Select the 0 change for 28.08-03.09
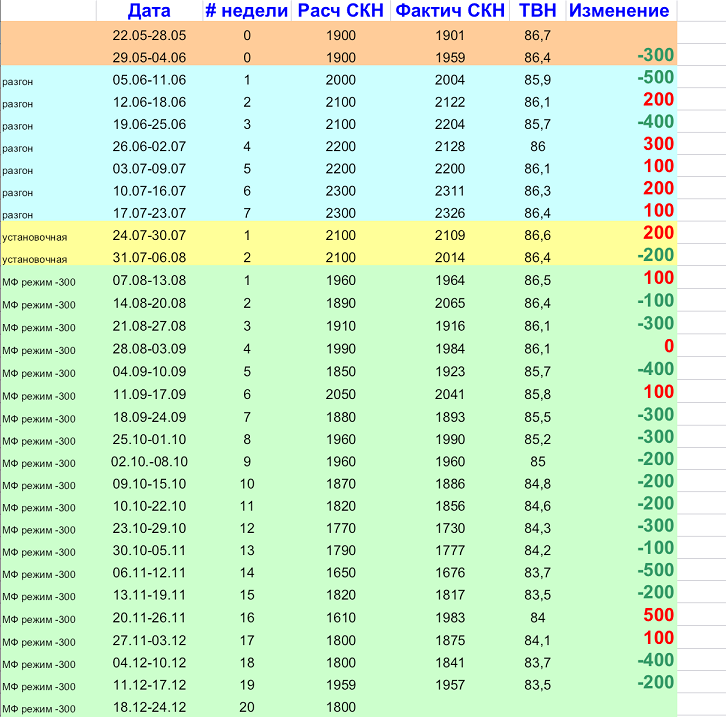Viewport: 726px width, 717px height. tap(669, 346)
